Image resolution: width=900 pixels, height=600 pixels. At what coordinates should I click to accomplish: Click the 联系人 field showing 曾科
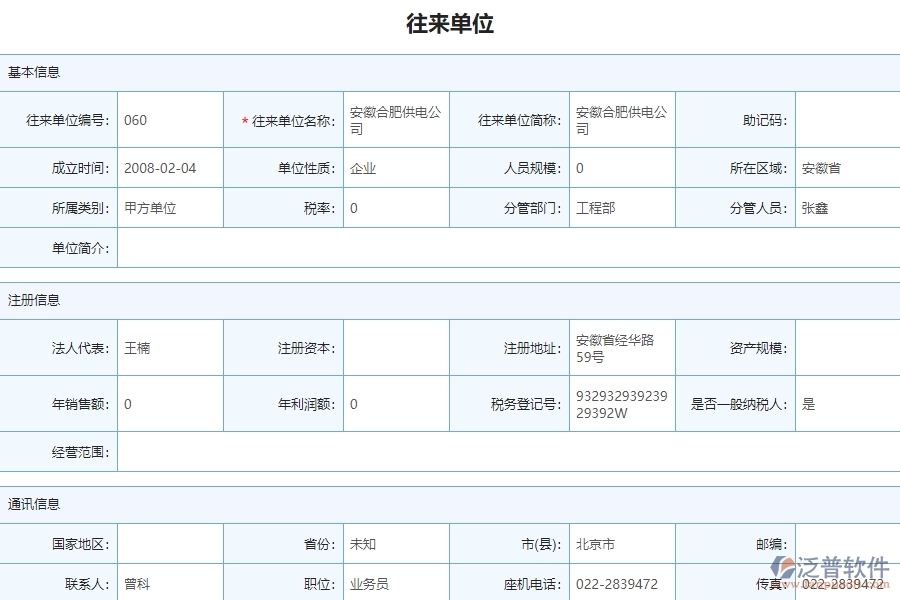pos(170,583)
